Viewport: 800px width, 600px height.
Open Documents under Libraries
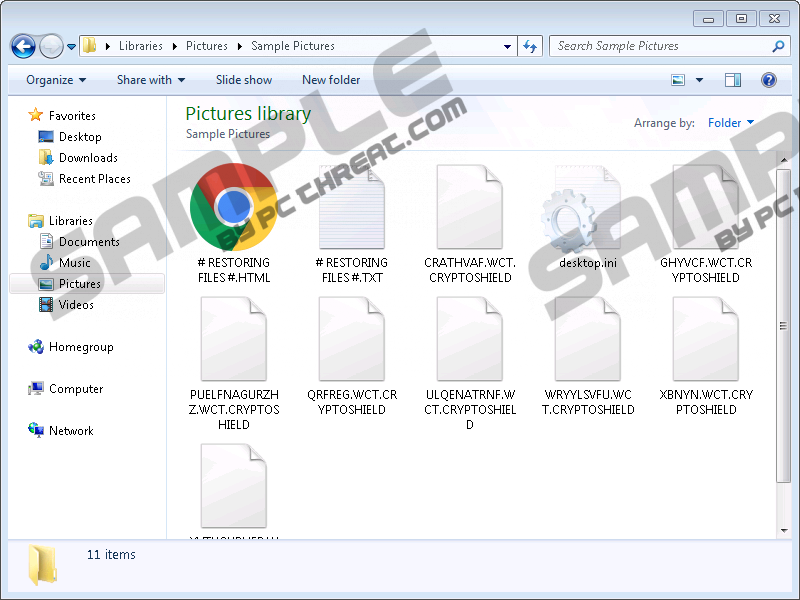click(89, 242)
